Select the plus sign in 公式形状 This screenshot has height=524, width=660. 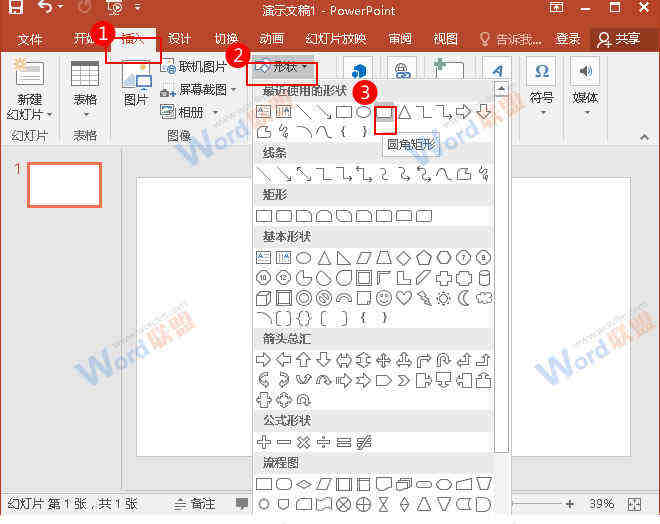[264, 442]
